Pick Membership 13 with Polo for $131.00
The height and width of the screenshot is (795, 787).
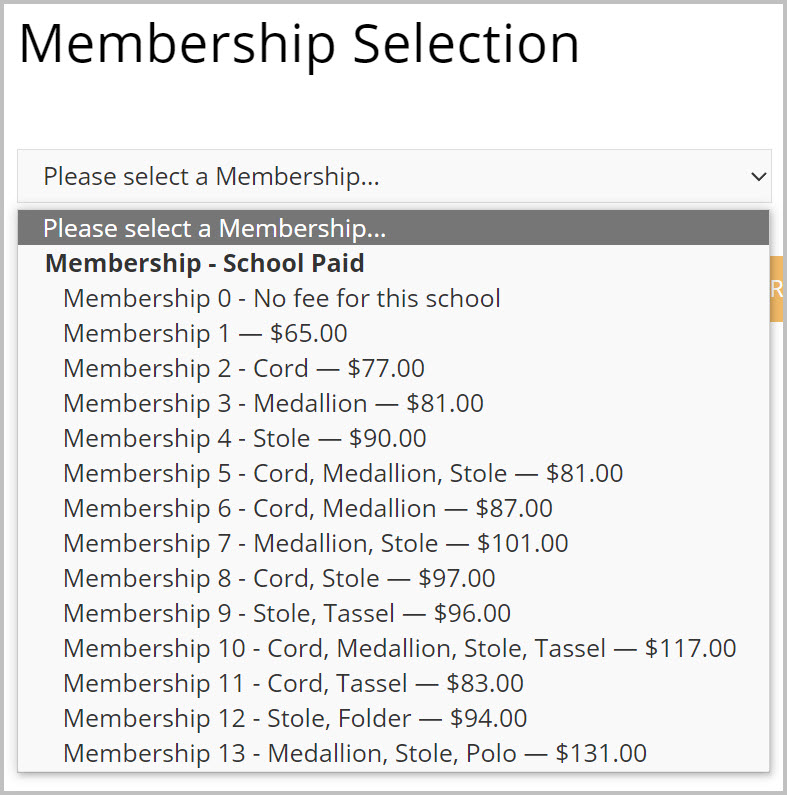point(354,753)
